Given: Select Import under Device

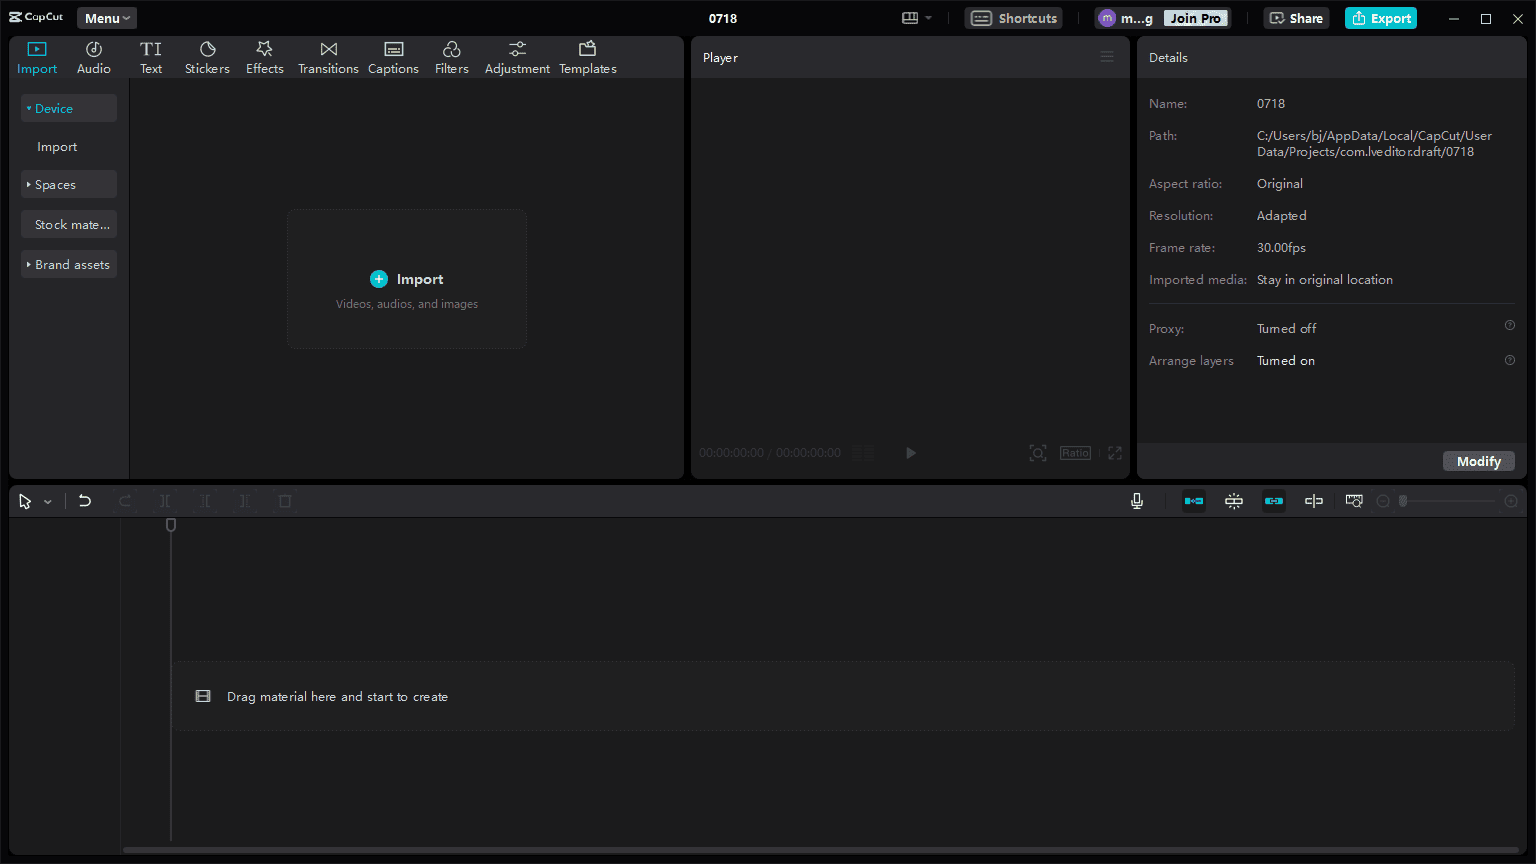Looking at the screenshot, I should point(57,147).
